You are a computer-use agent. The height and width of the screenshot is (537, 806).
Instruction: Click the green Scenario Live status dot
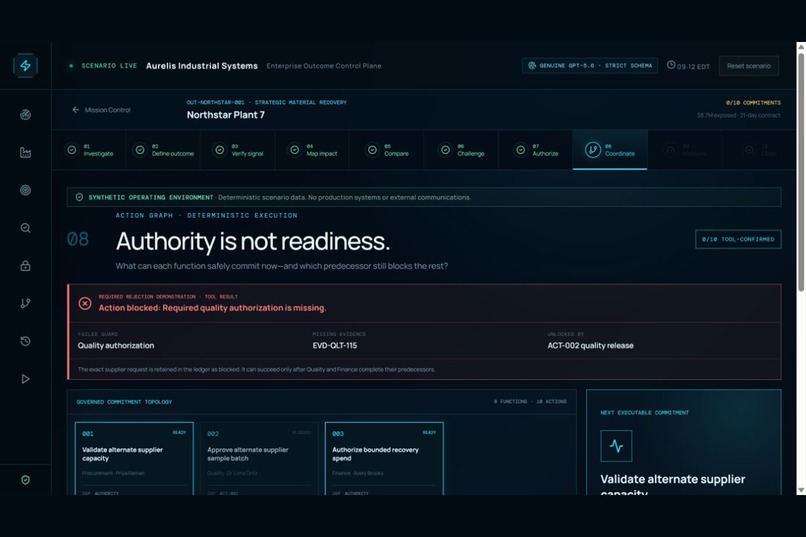(x=71, y=66)
